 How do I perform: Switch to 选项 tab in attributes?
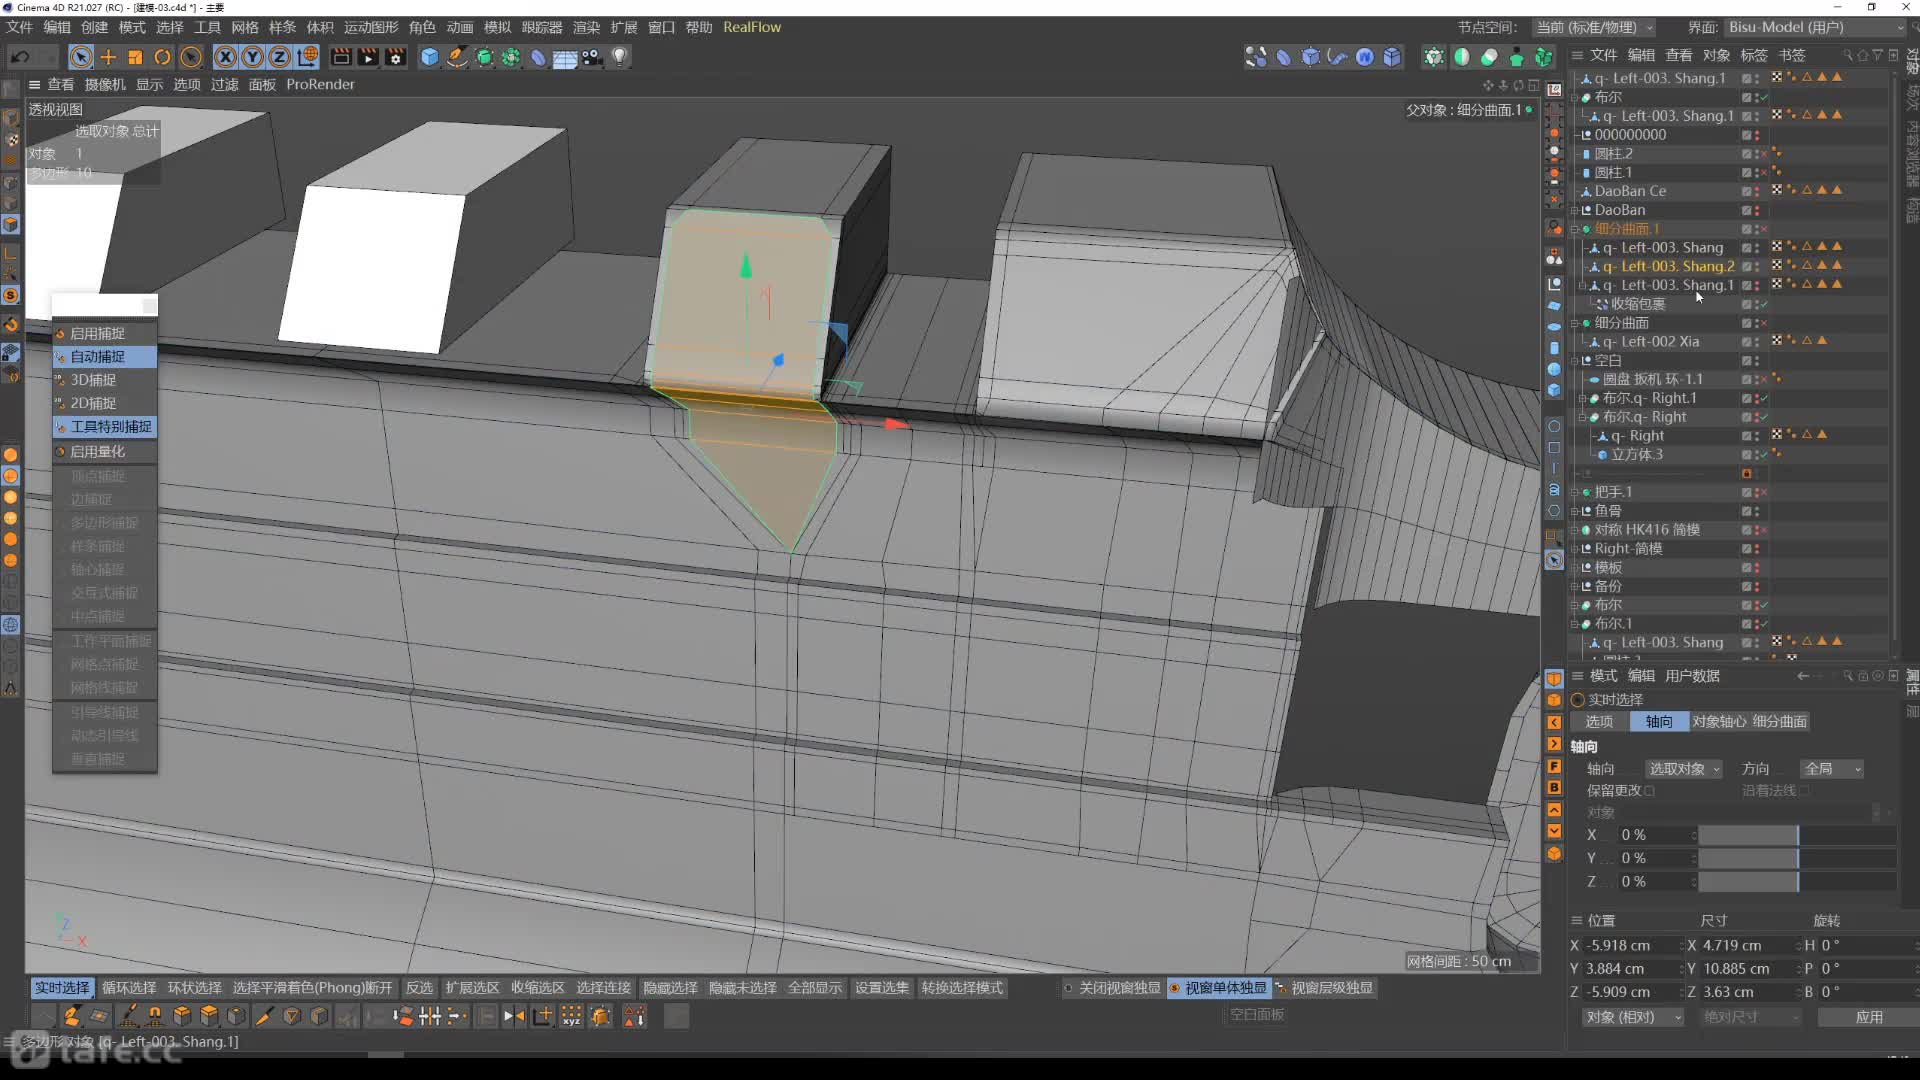coord(1598,721)
